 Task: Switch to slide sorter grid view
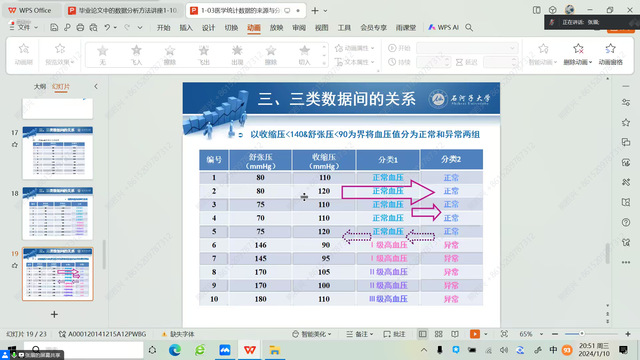tap(438, 334)
